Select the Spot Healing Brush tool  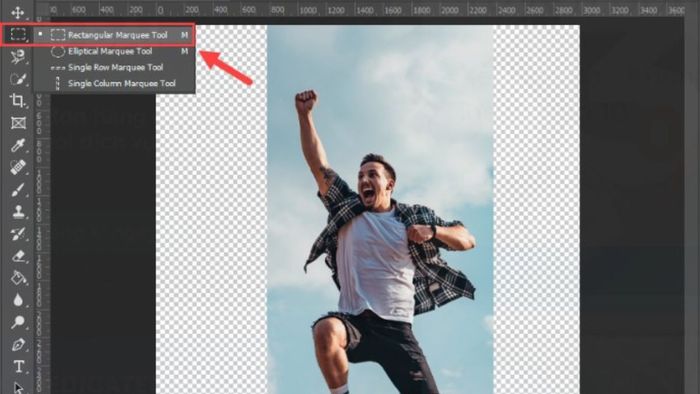18,167
